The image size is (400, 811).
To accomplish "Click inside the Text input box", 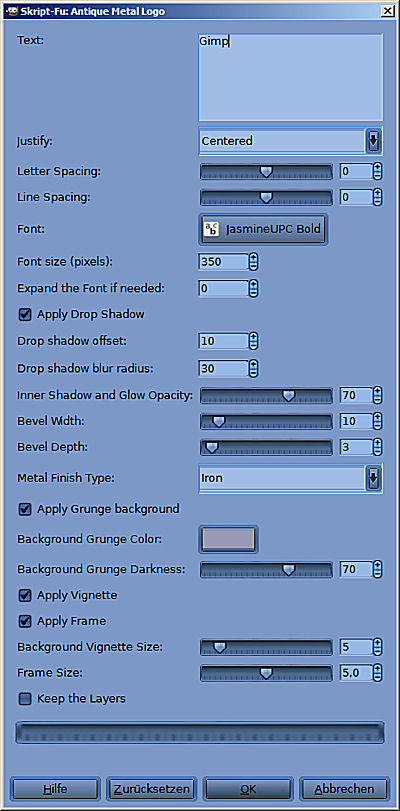I will (291, 78).
